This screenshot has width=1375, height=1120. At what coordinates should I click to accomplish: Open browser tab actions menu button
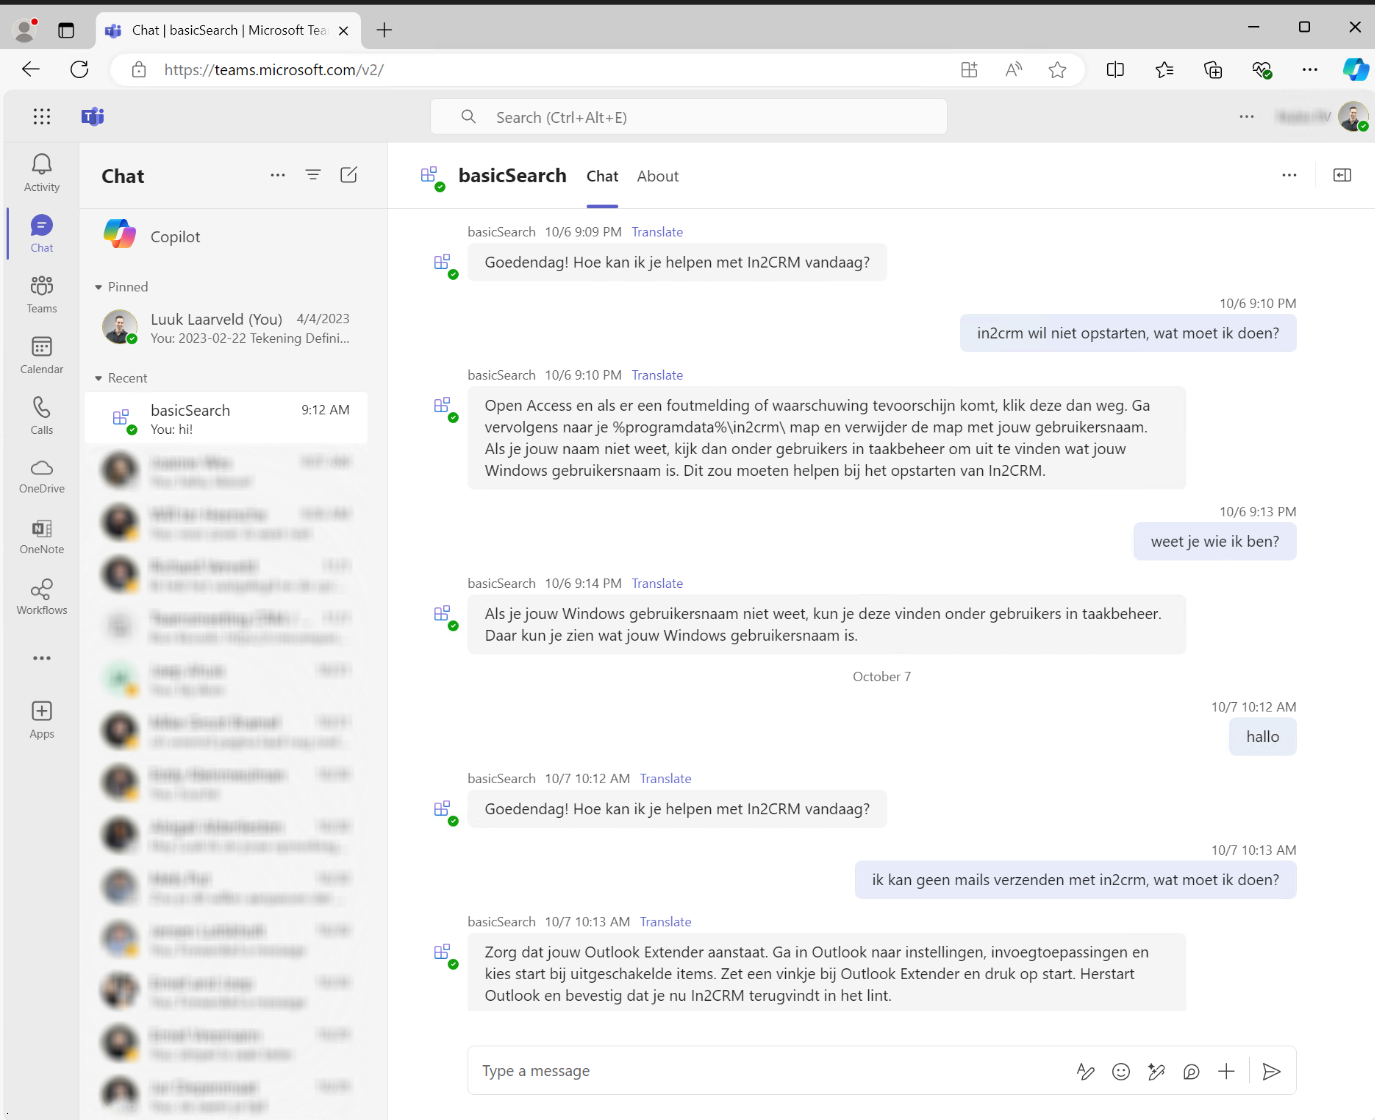point(66,30)
